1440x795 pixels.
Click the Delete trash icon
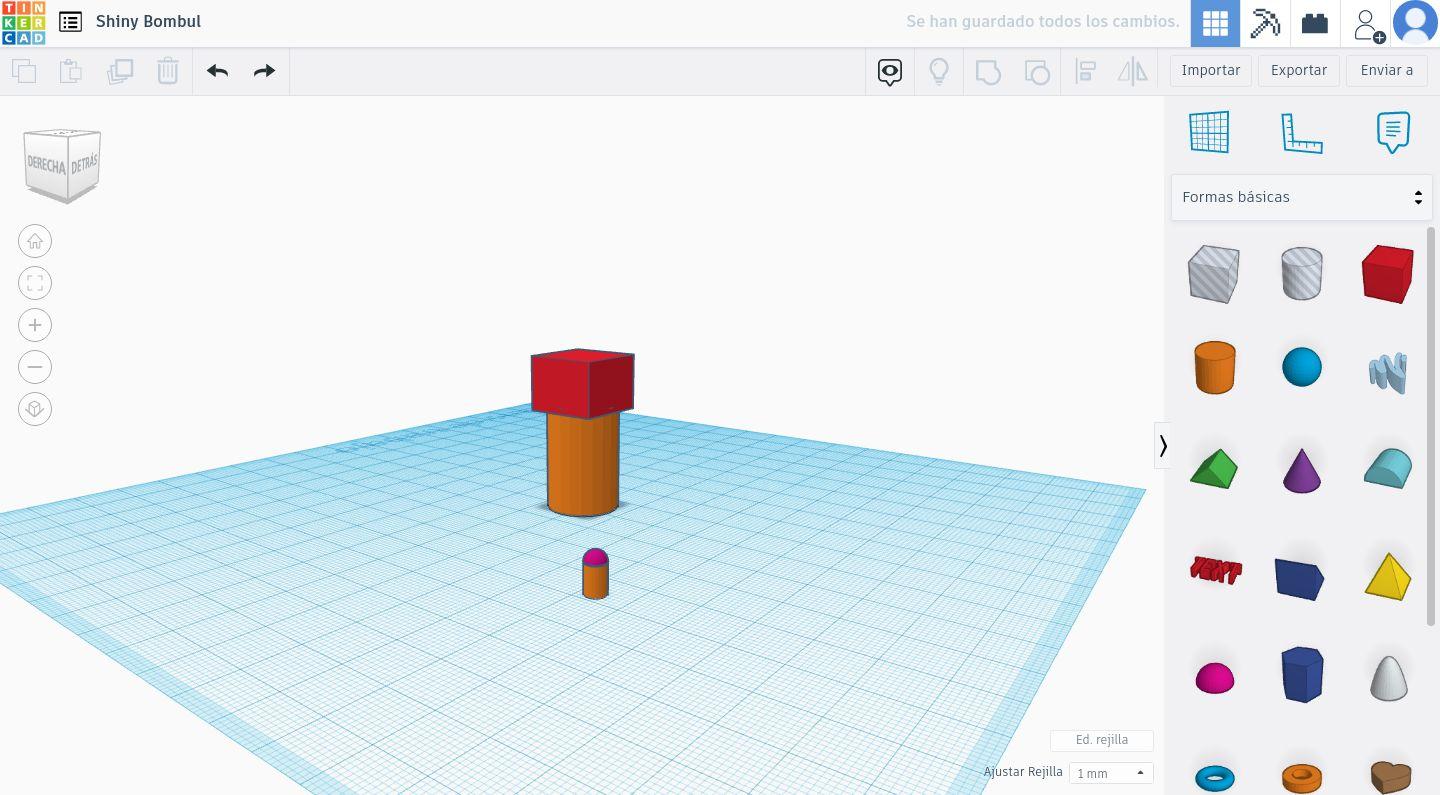coord(168,71)
